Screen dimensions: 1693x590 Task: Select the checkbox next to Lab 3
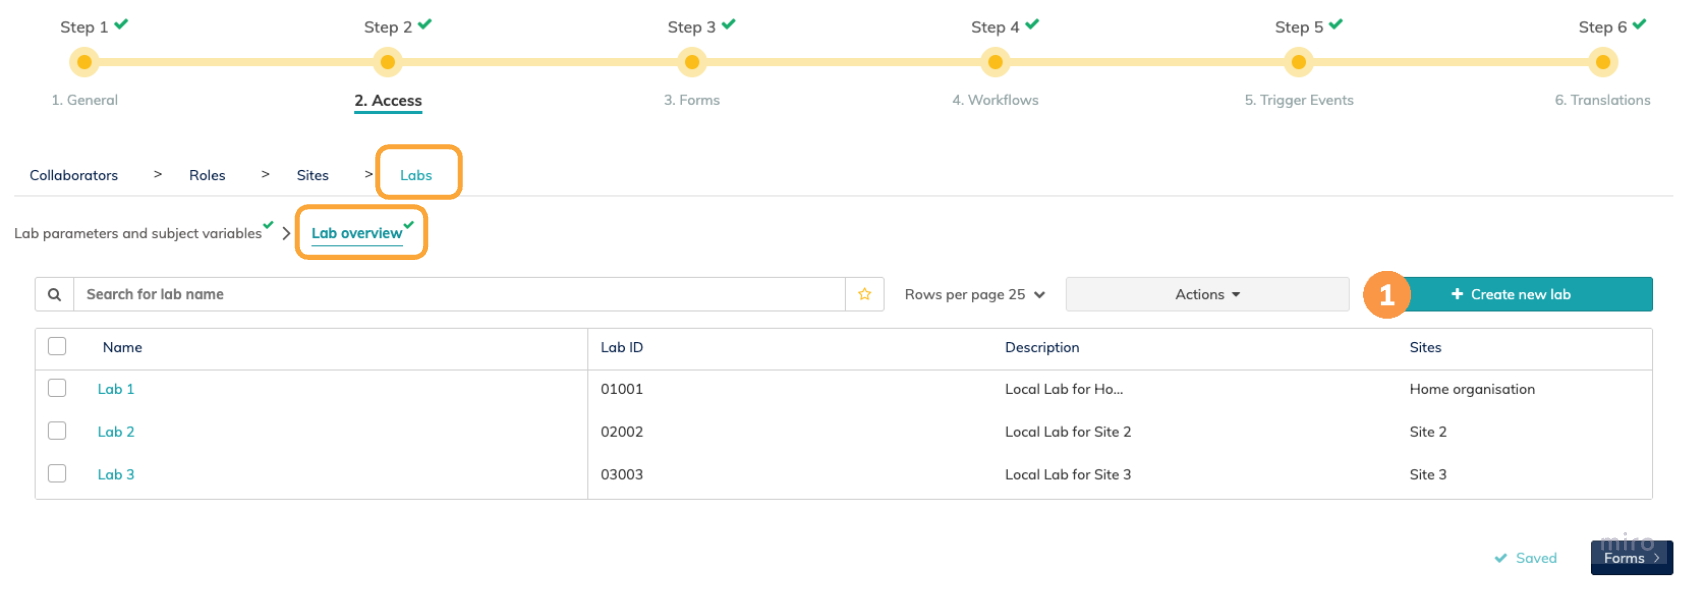point(57,473)
